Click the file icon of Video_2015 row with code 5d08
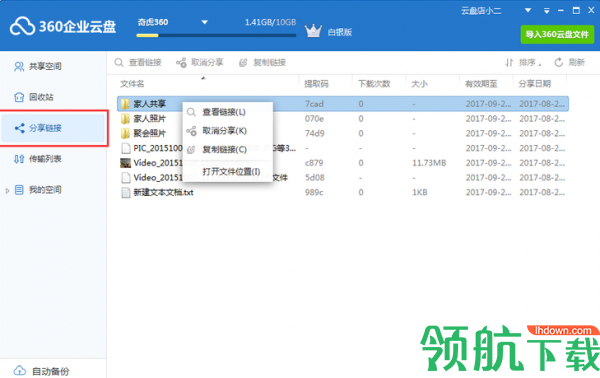This screenshot has width=600, height=378. (125, 178)
